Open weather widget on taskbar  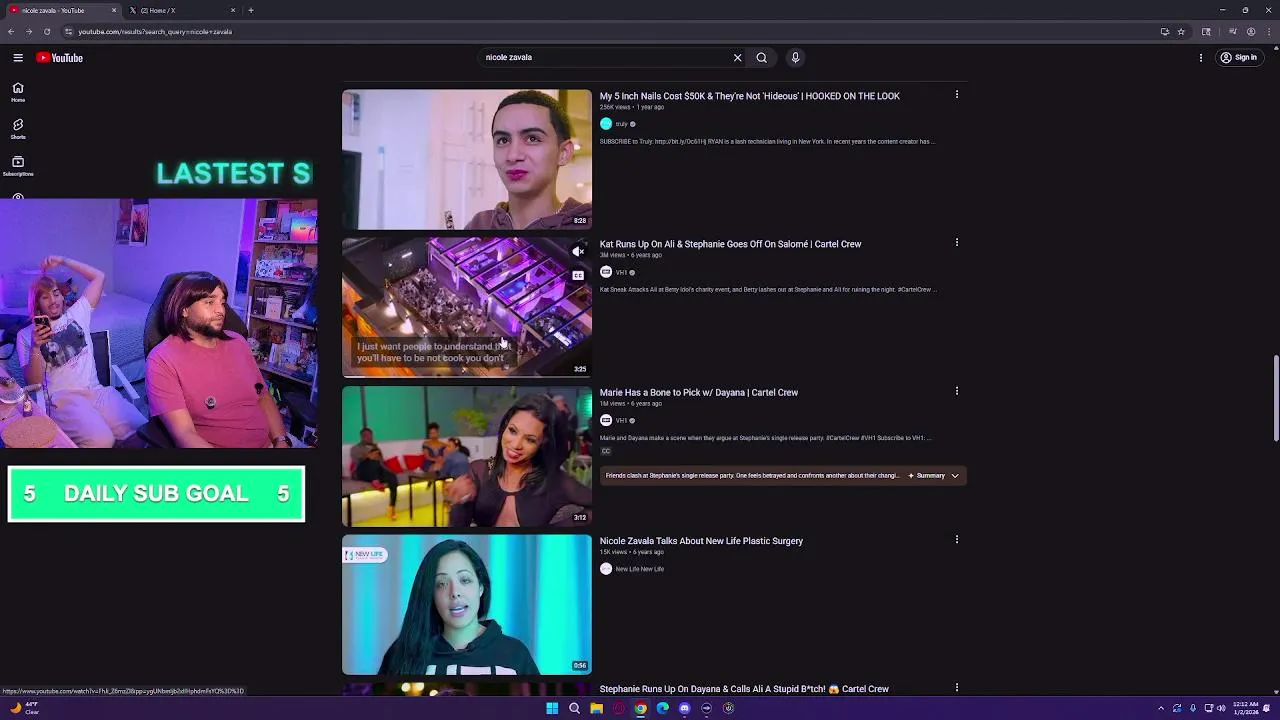(25, 708)
